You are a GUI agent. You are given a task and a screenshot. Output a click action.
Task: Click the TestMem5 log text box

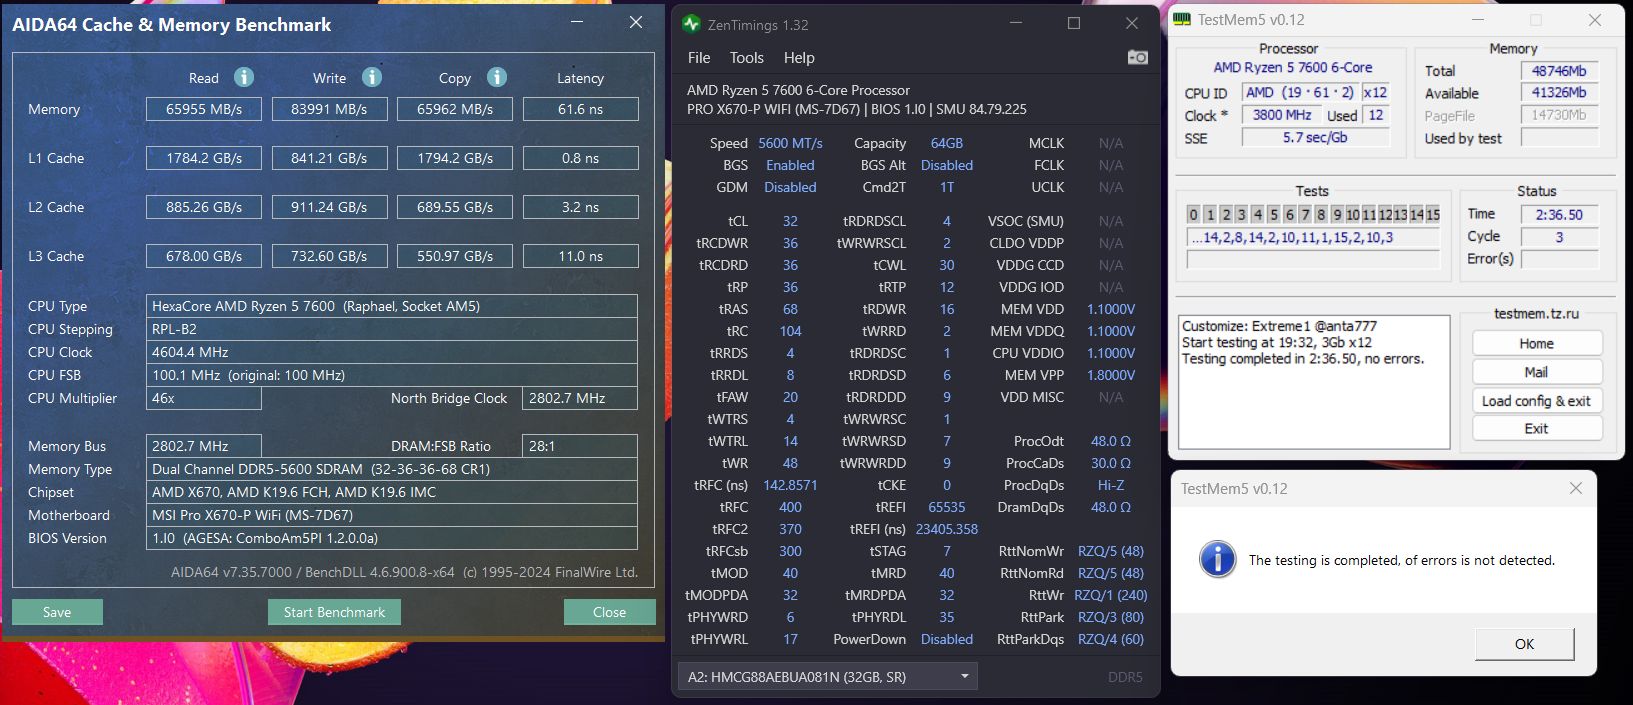click(x=1314, y=382)
